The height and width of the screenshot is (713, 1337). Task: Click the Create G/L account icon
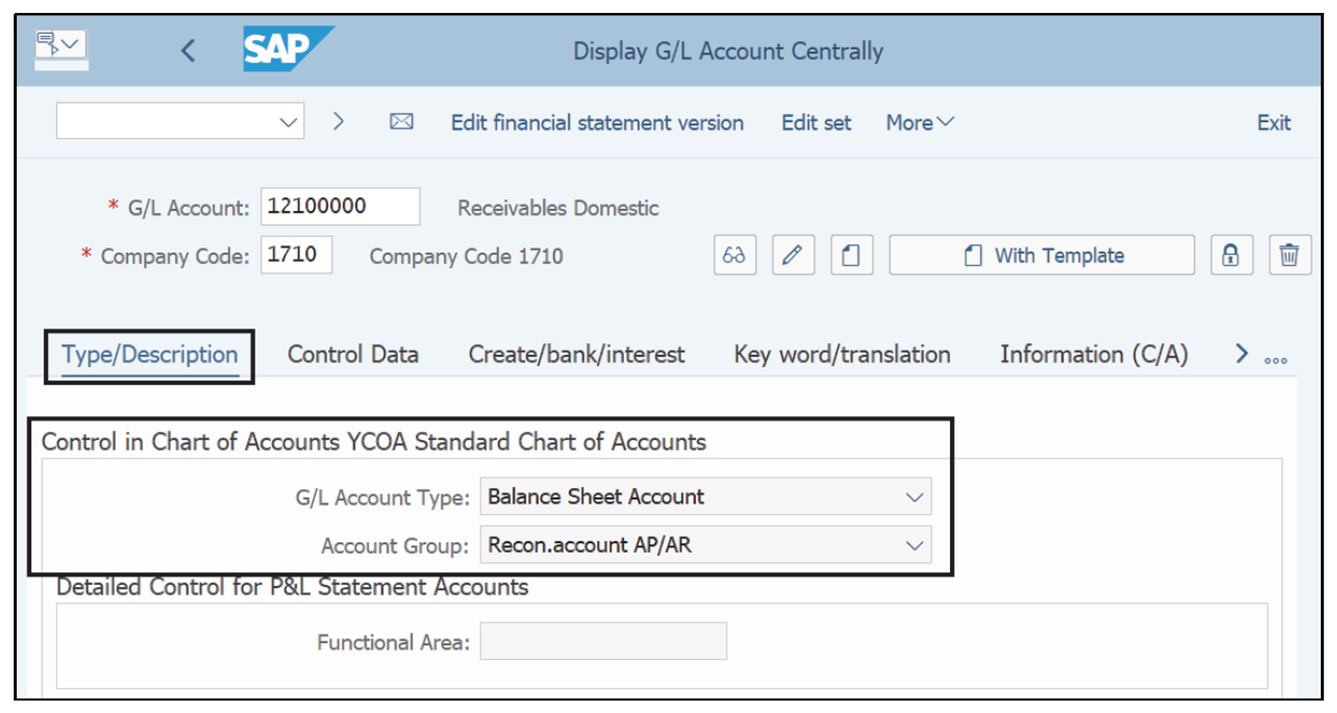[x=851, y=255]
